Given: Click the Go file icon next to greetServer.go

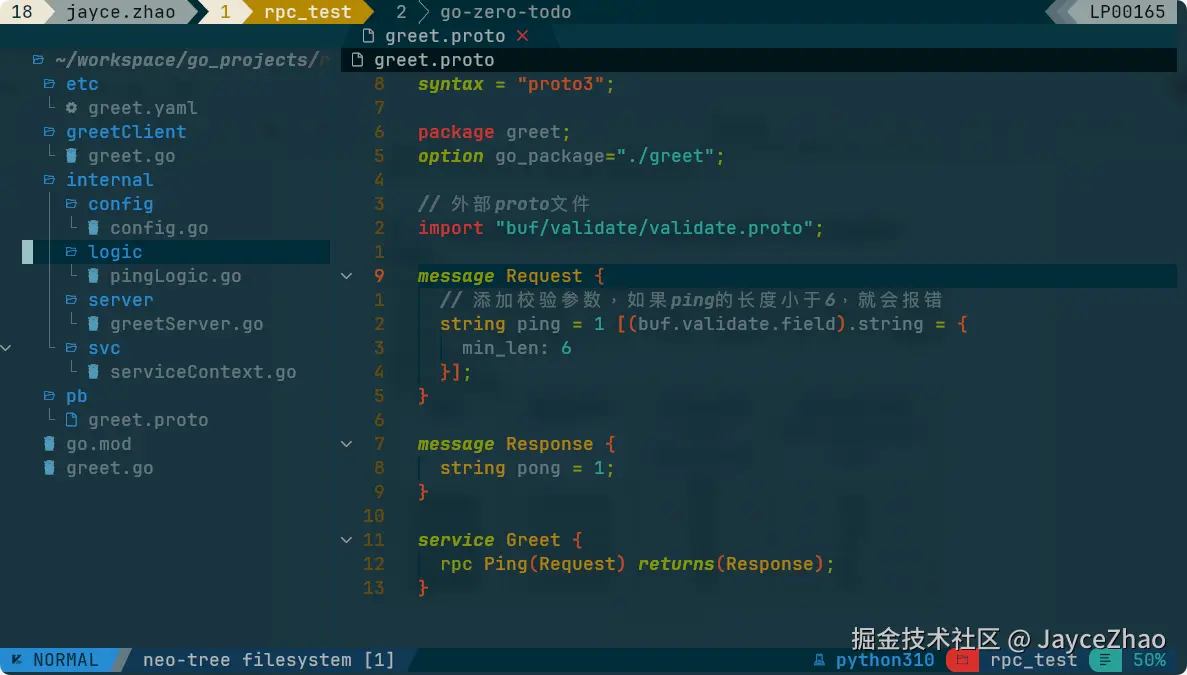Looking at the screenshot, I should pyautogui.click(x=93, y=324).
